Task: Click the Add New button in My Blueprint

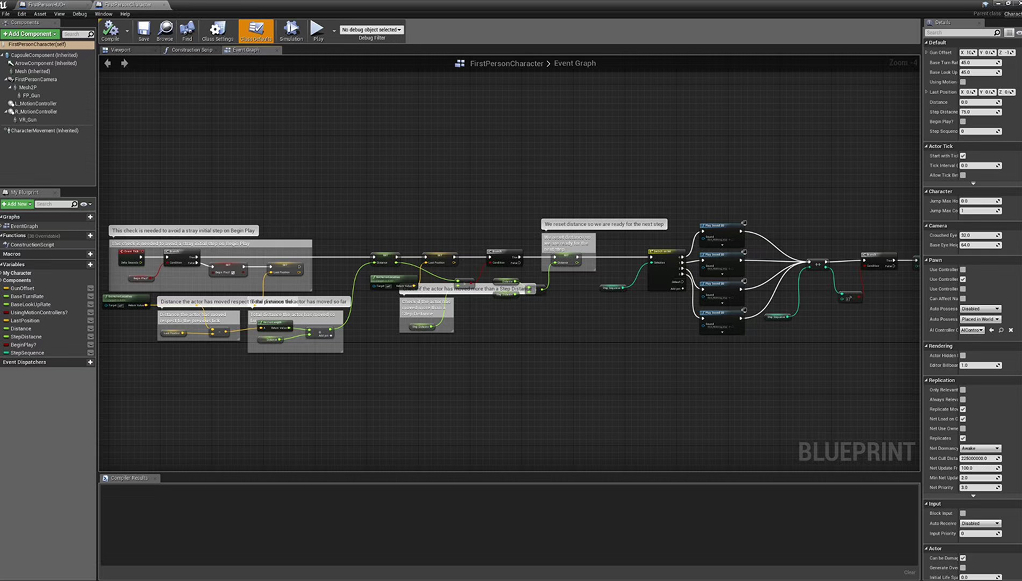Action: (x=17, y=204)
